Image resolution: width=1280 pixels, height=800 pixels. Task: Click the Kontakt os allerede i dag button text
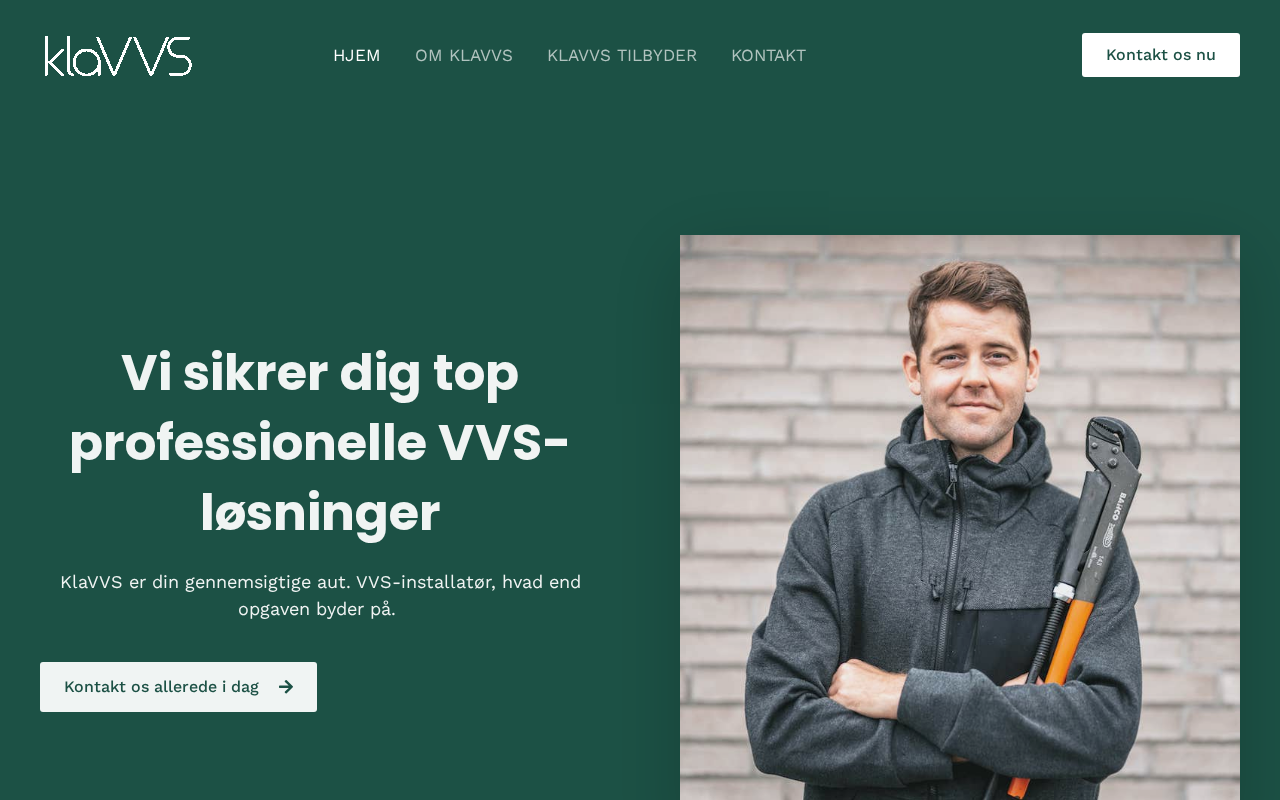point(161,687)
